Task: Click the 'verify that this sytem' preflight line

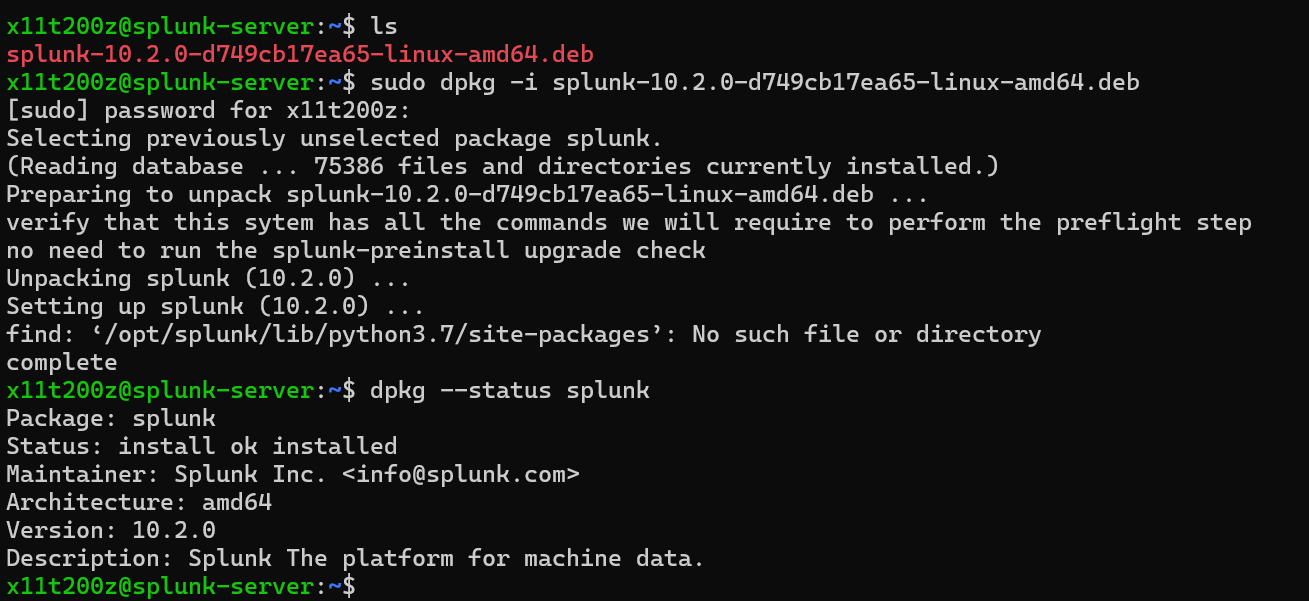Action: pos(628,221)
